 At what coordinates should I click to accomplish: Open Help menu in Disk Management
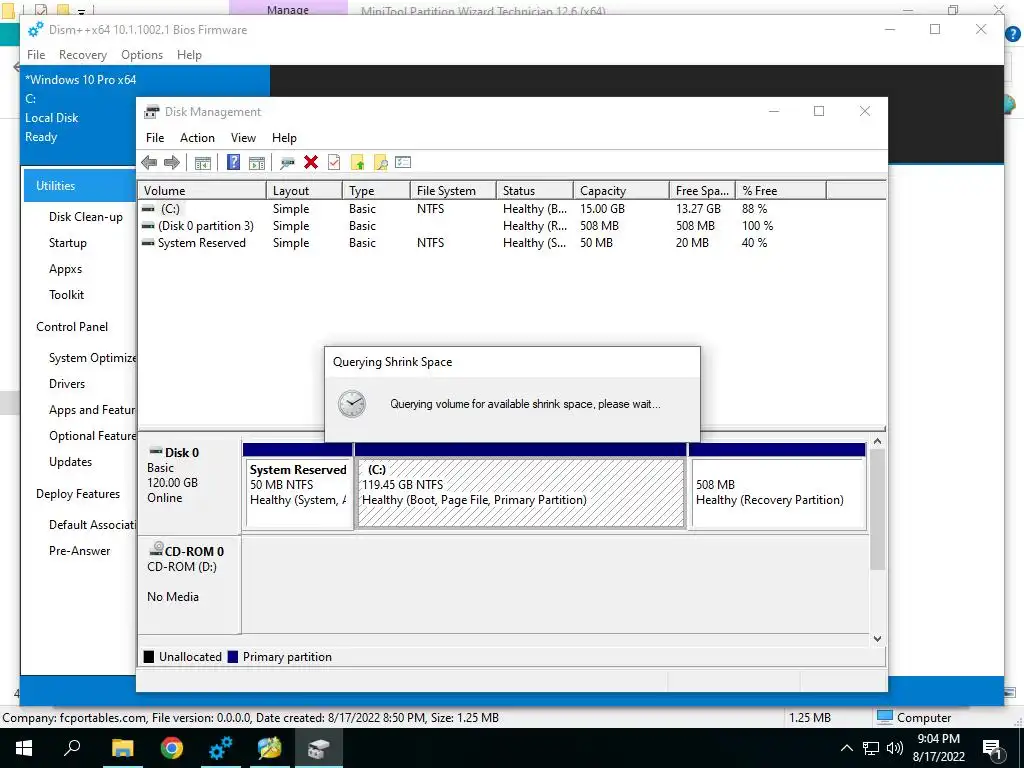click(x=284, y=138)
